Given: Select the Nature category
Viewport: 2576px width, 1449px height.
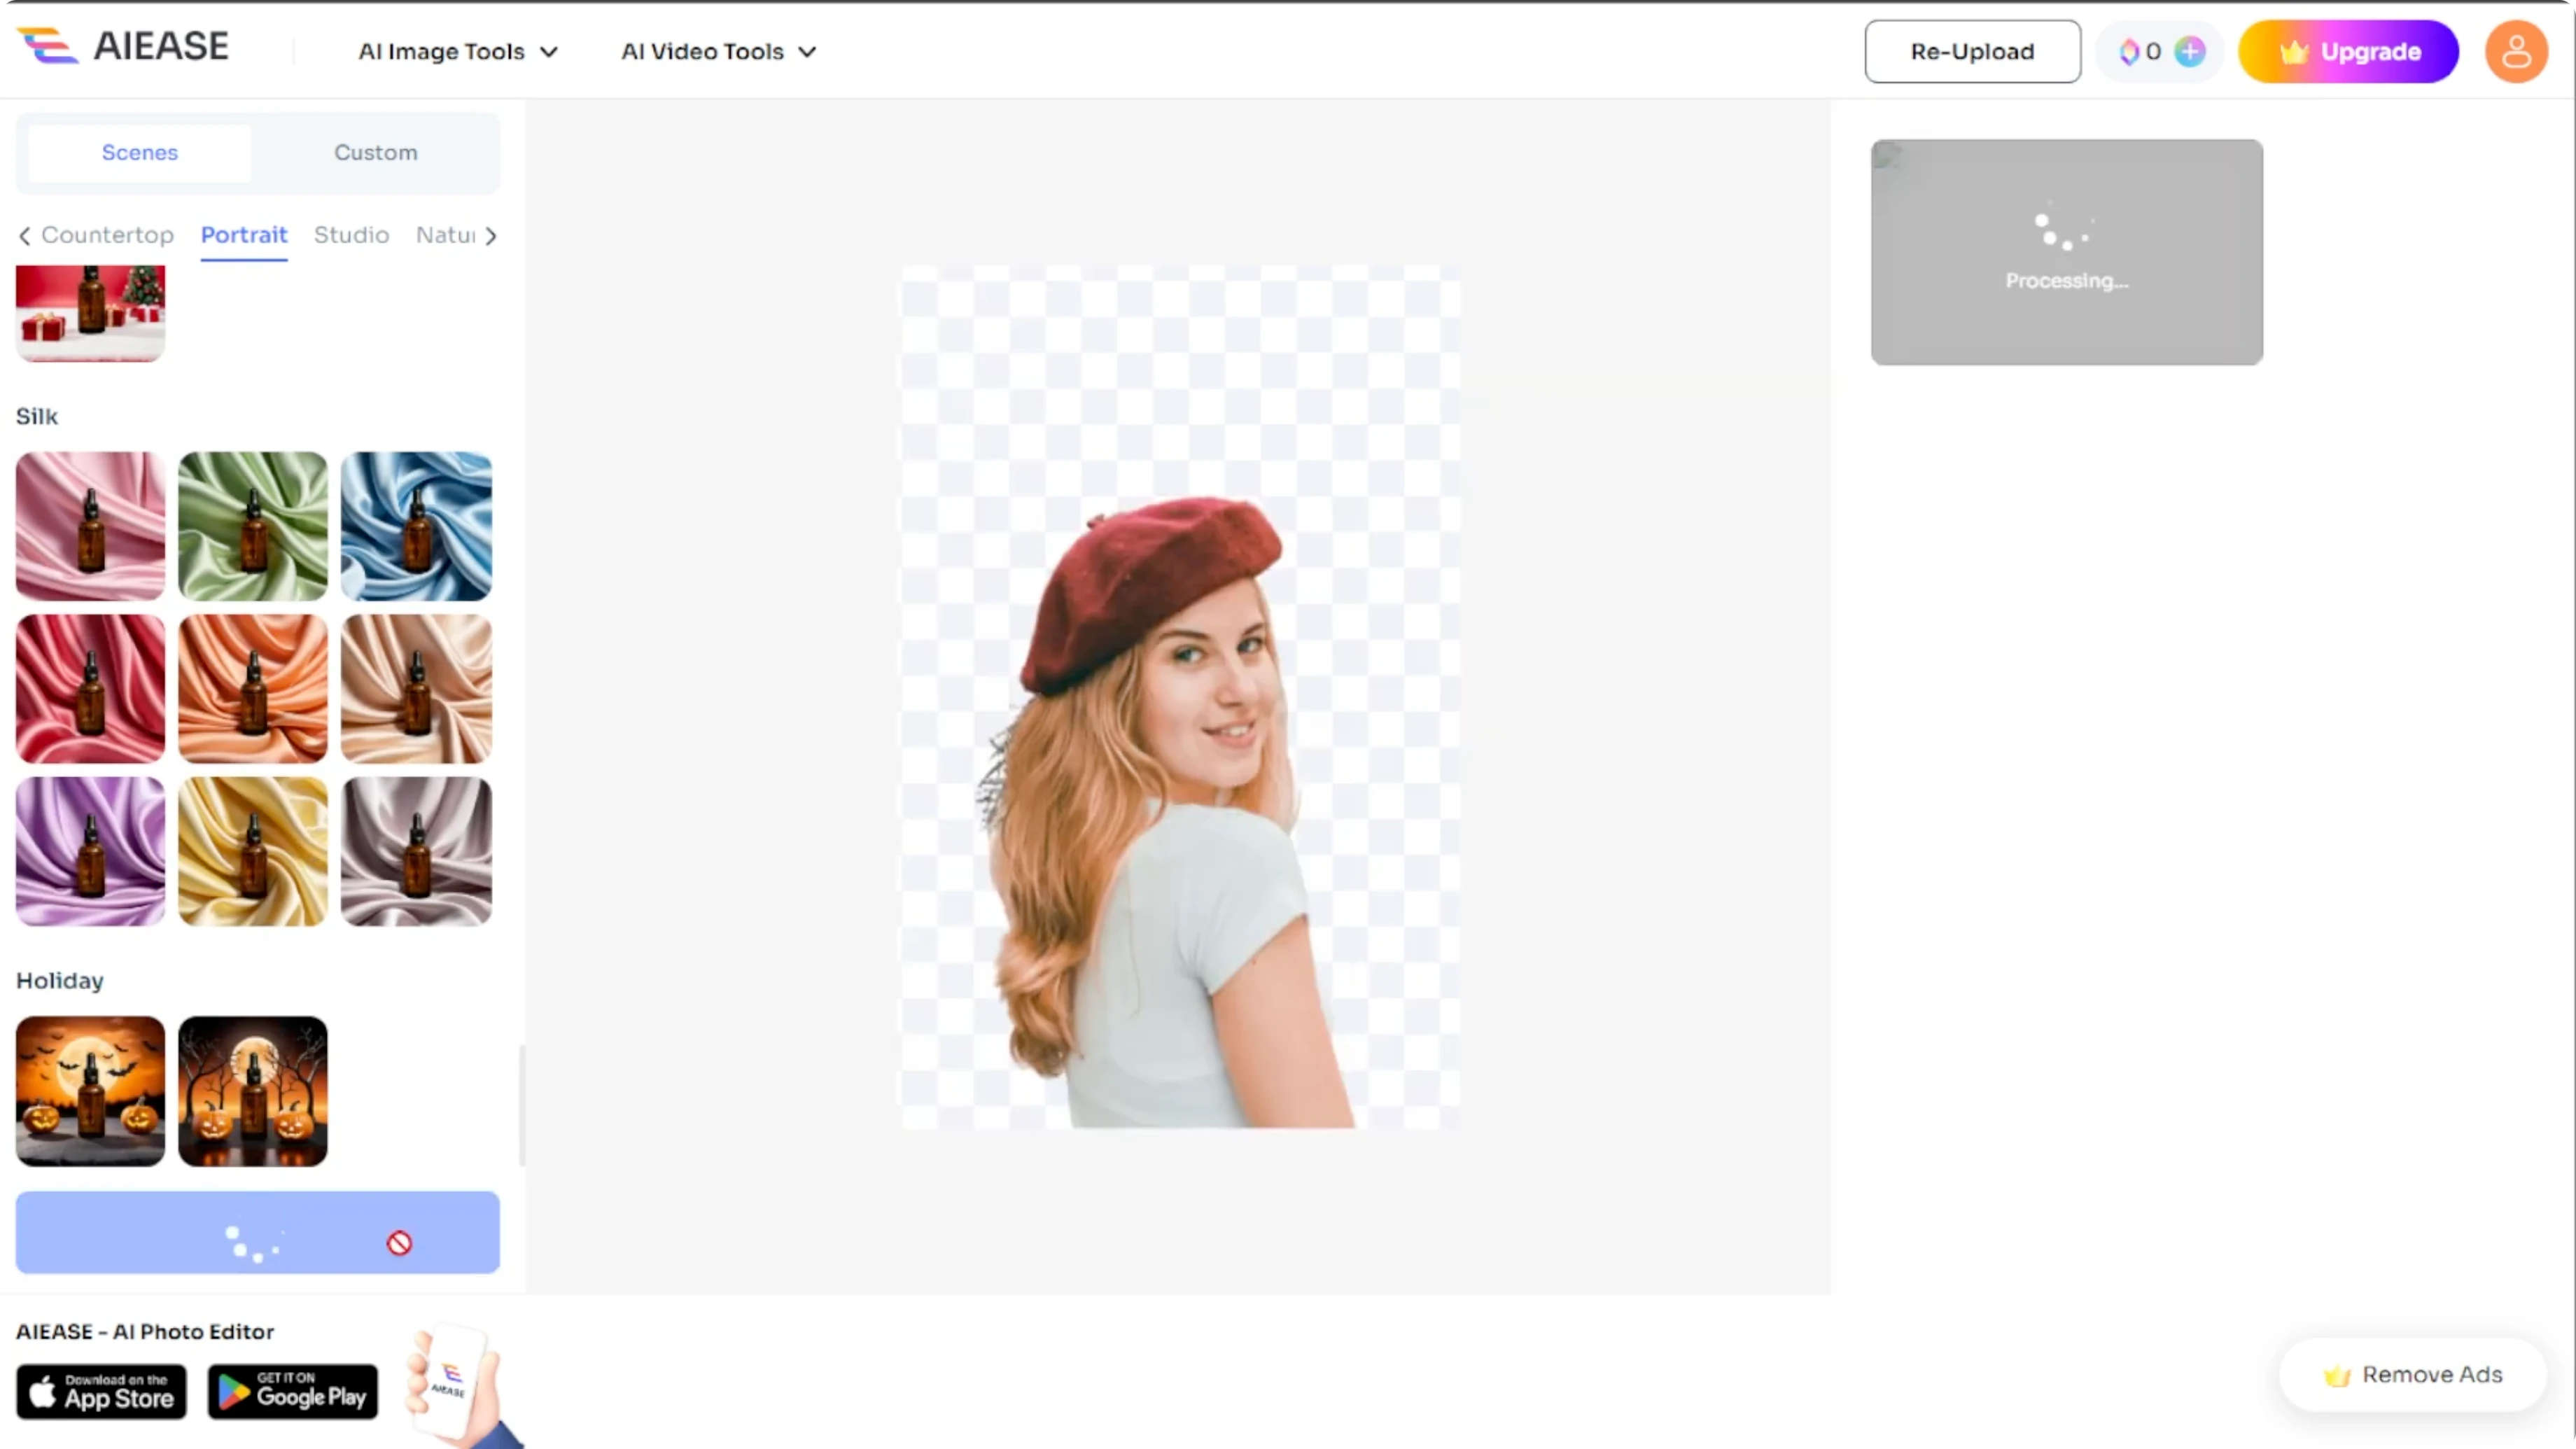Looking at the screenshot, I should (x=445, y=235).
